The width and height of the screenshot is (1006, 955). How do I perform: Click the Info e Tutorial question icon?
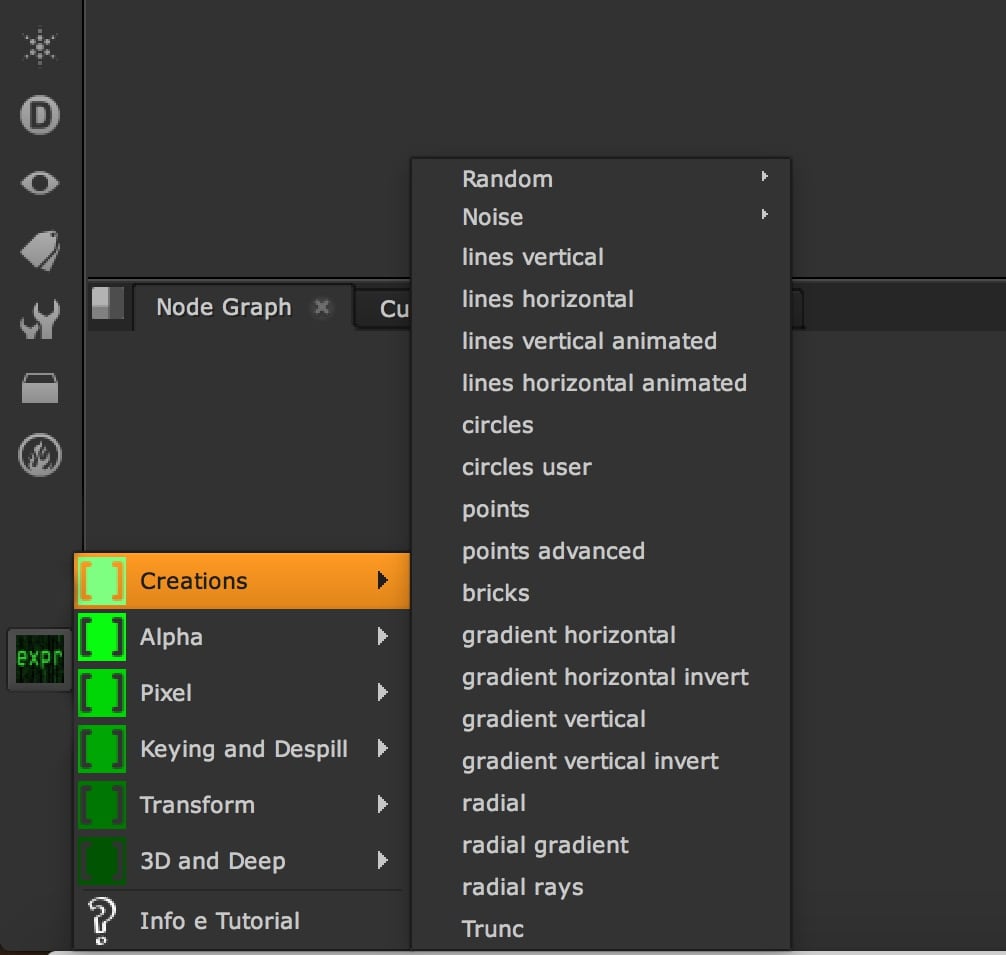coord(102,921)
